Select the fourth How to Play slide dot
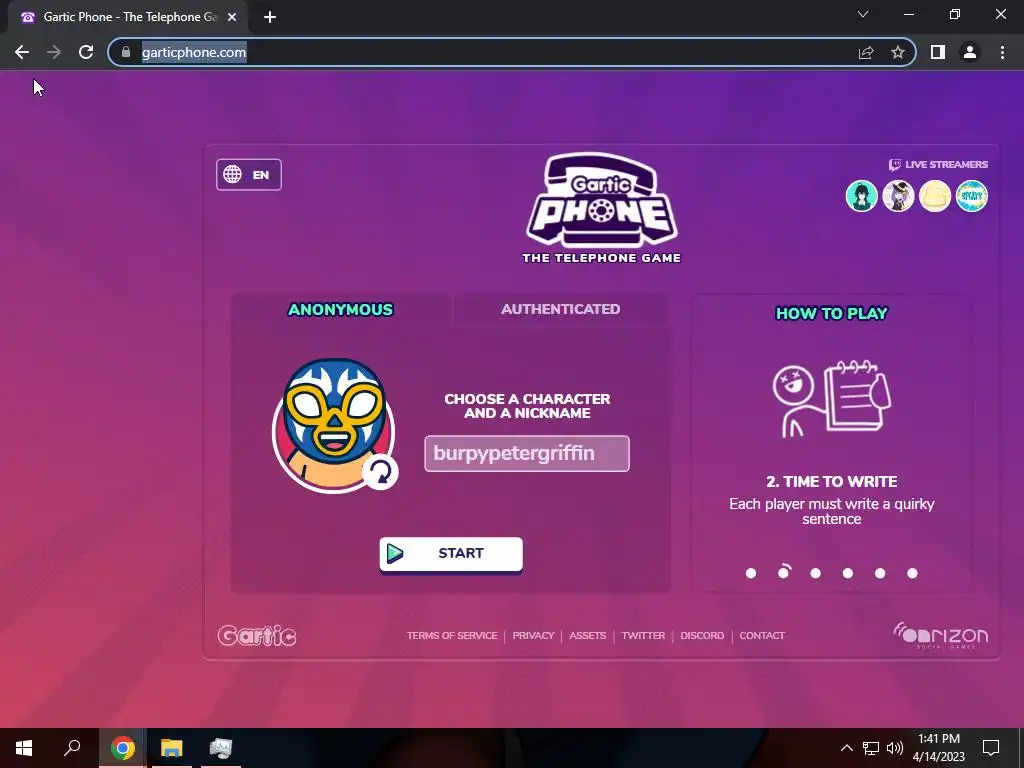Viewport: 1024px width, 768px height. [848, 573]
